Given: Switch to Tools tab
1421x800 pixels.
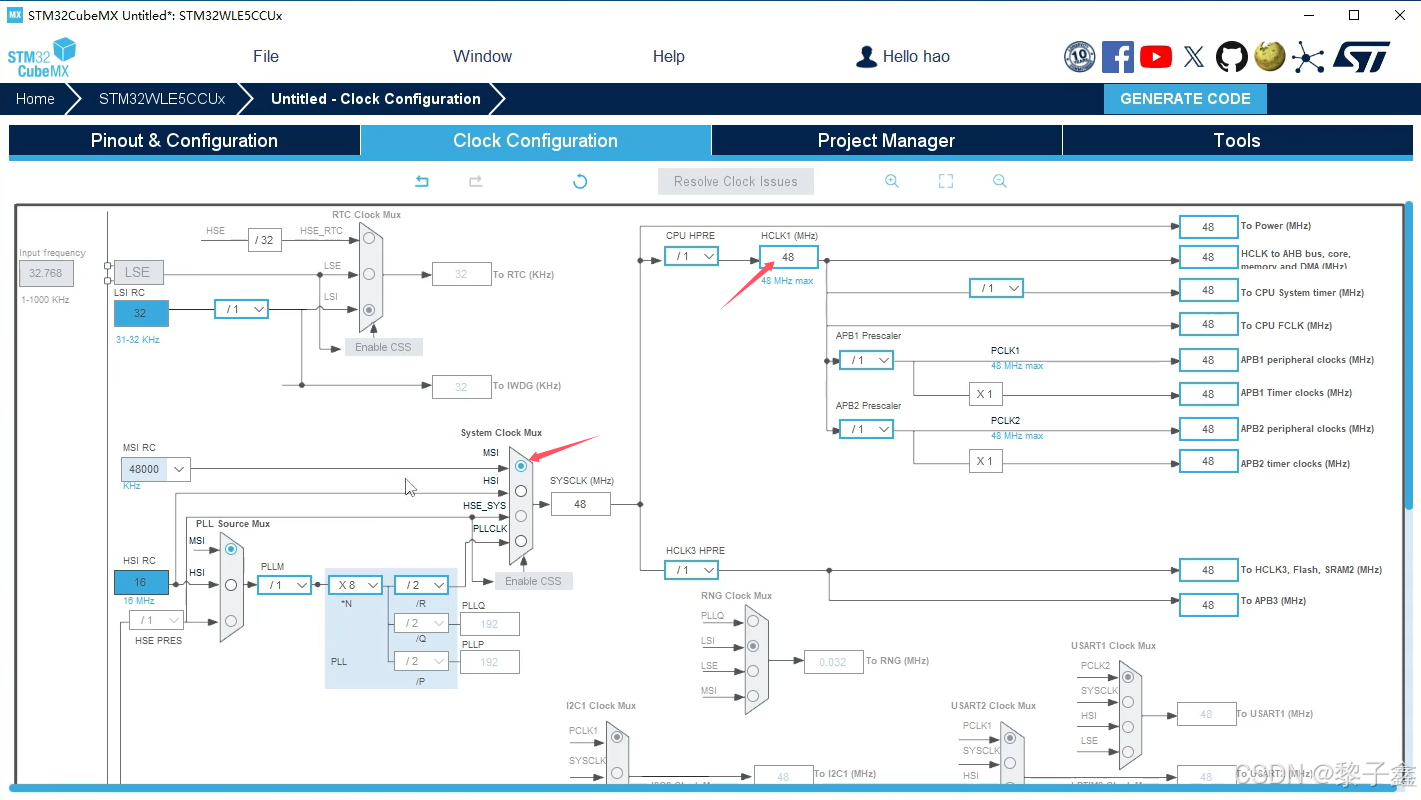Looking at the screenshot, I should pos(1237,141).
